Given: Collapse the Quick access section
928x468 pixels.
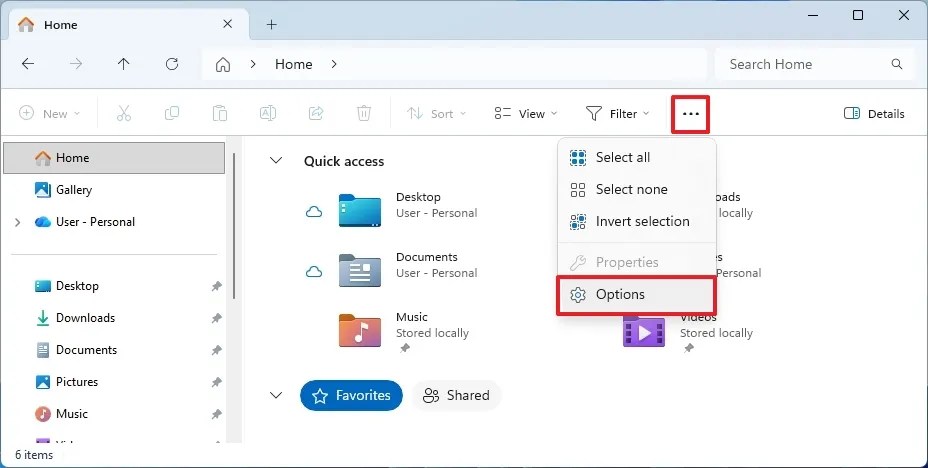Looking at the screenshot, I should [x=276, y=160].
